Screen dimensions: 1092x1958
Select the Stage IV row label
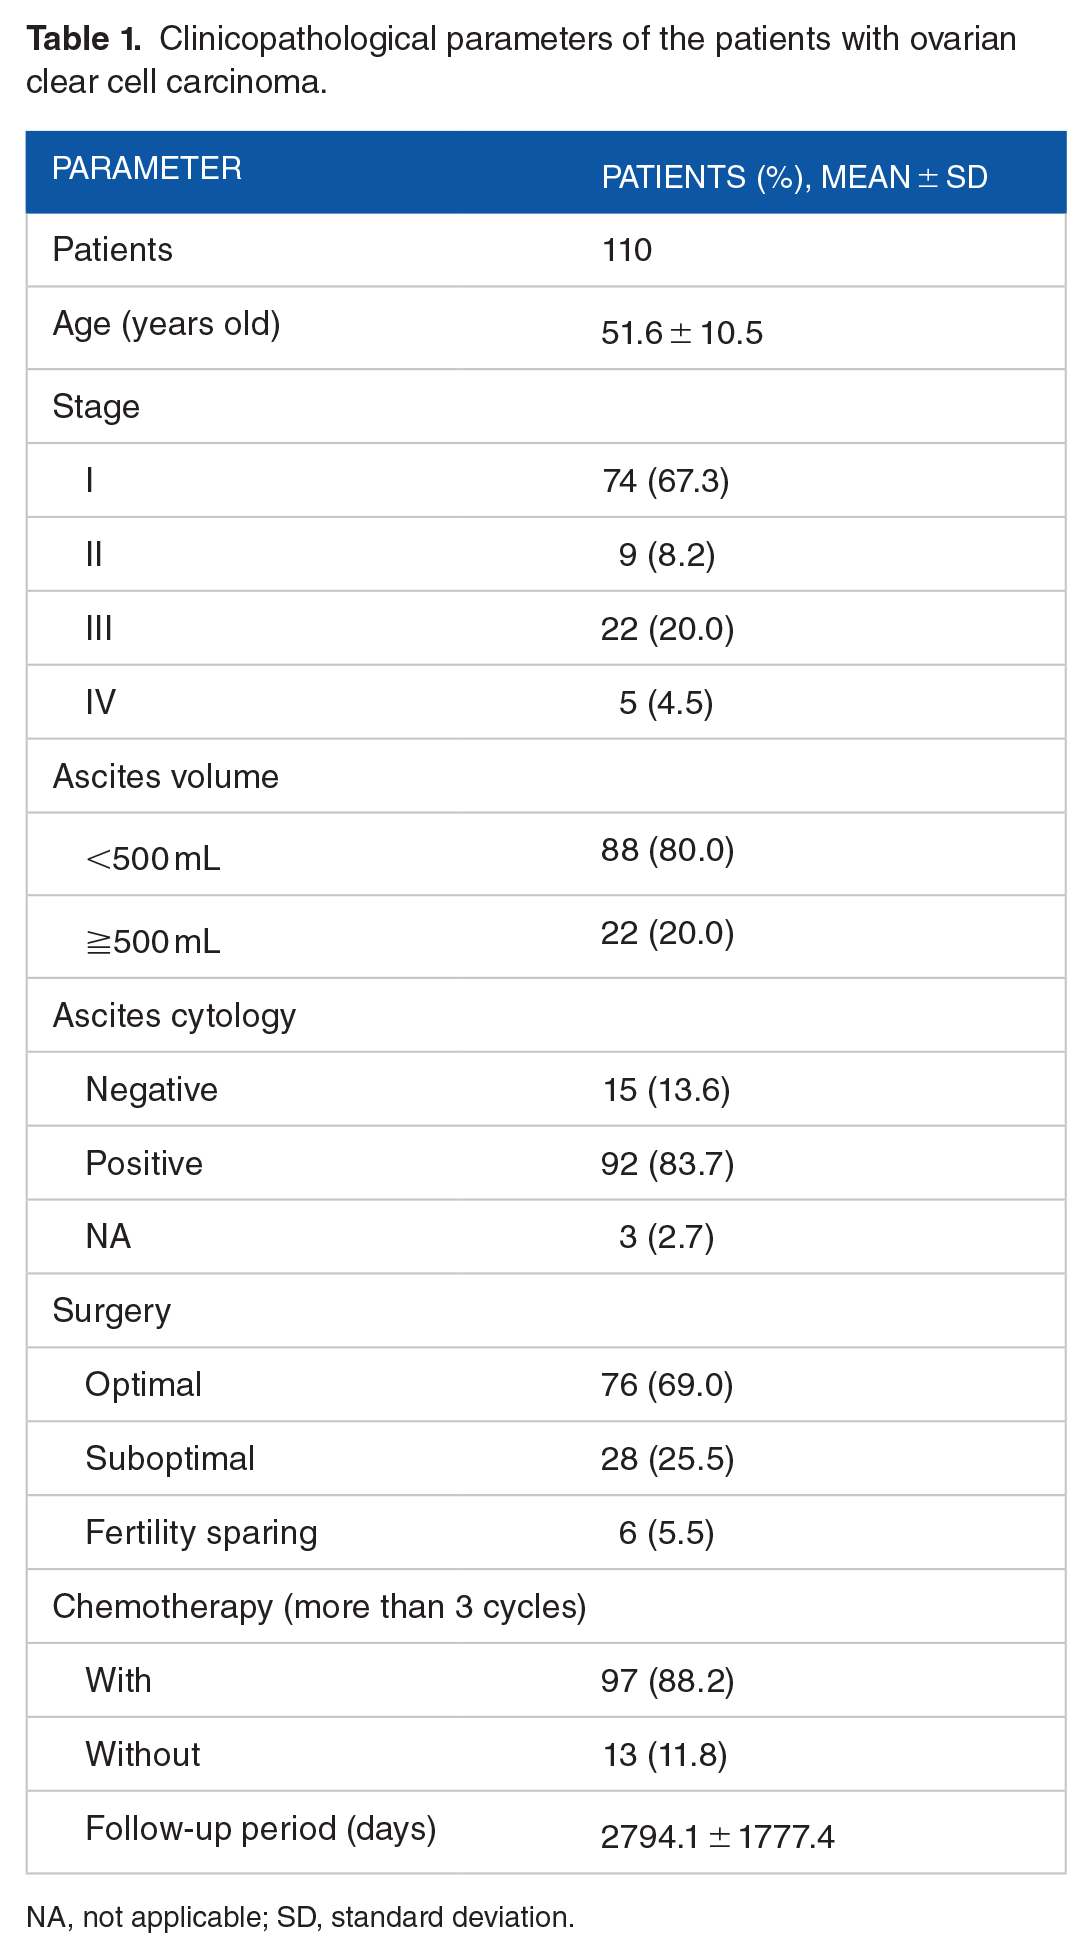point(101,702)
